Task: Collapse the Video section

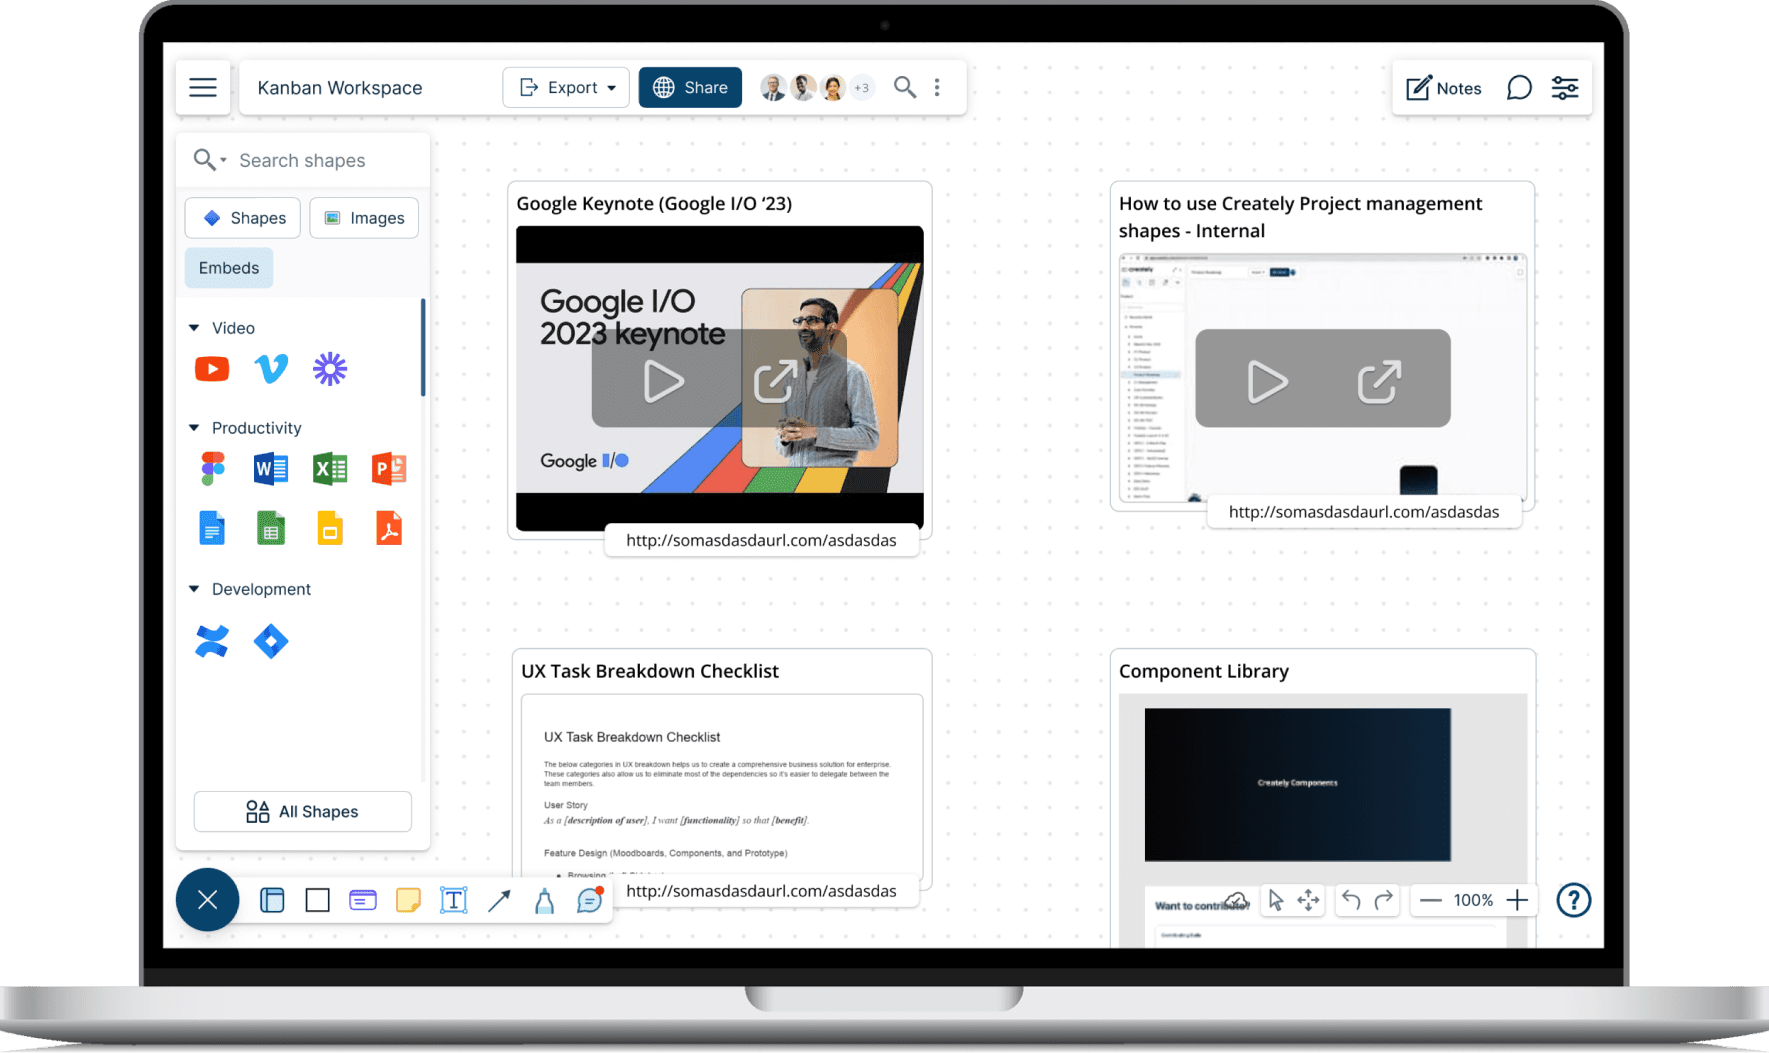Action: [194, 328]
